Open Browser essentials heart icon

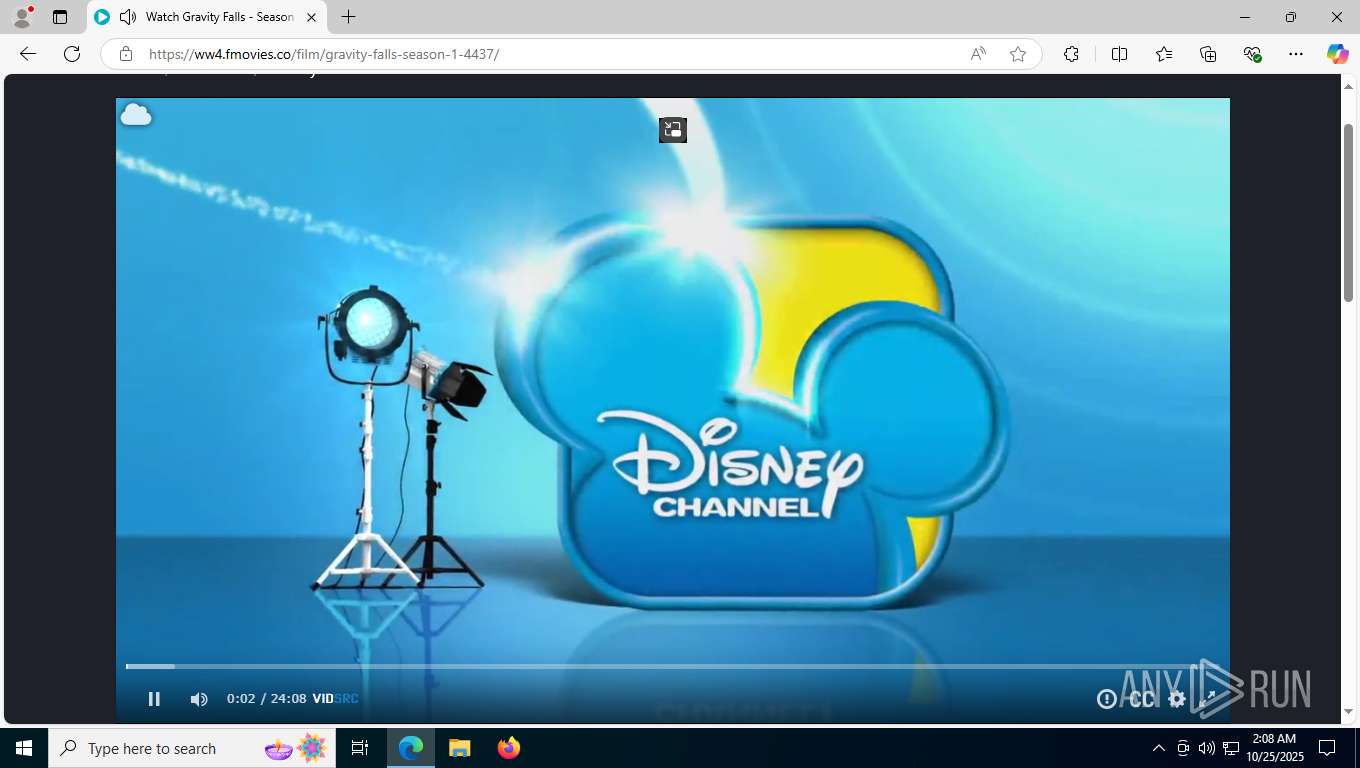click(x=1252, y=54)
